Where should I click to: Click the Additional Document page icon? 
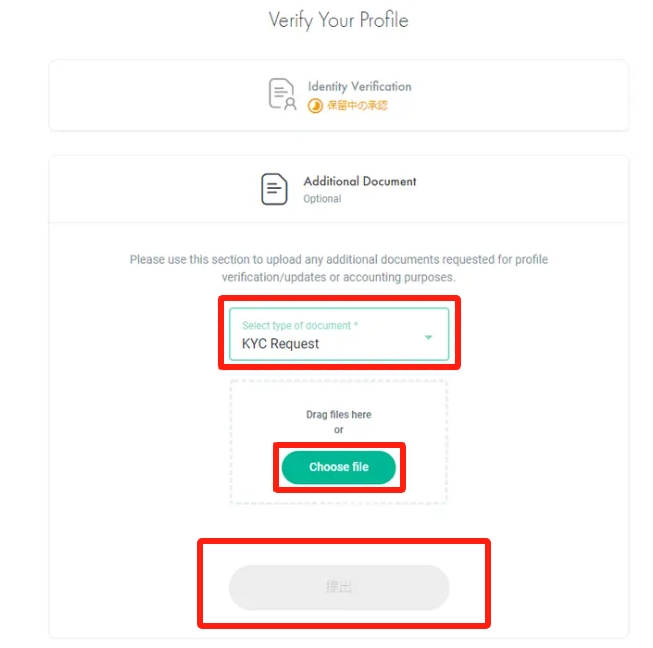(x=275, y=189)
